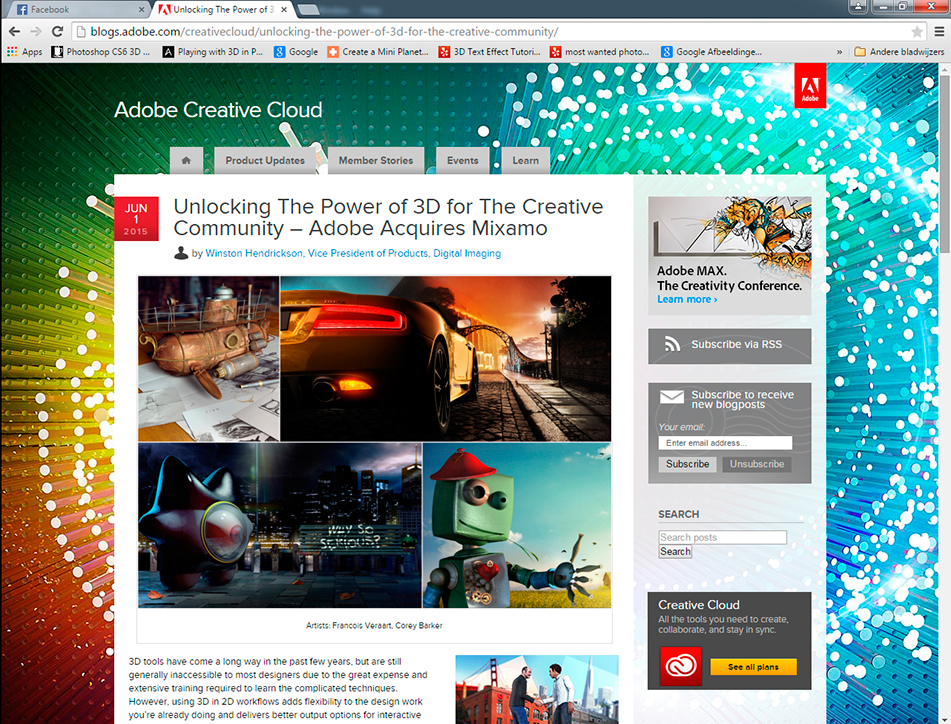Click the SEARCH sidebar heading

click(x=679, y=514)
